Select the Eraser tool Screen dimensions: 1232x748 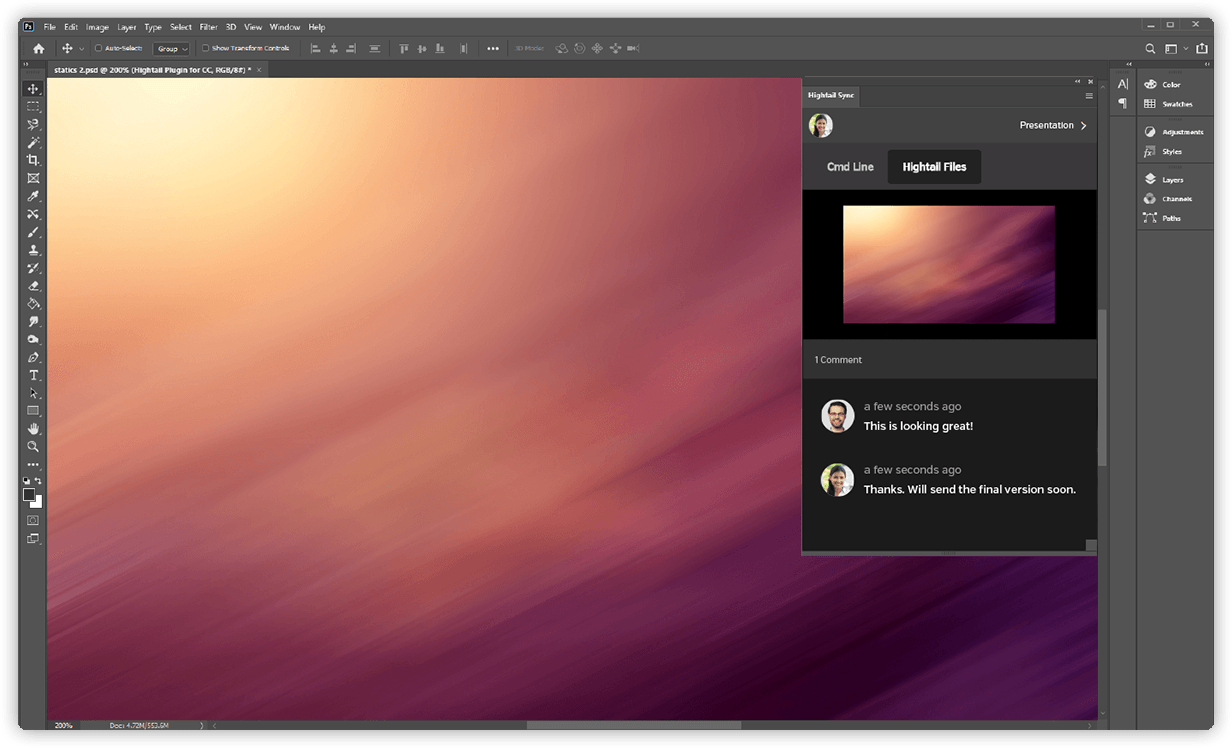coord(33,286)
